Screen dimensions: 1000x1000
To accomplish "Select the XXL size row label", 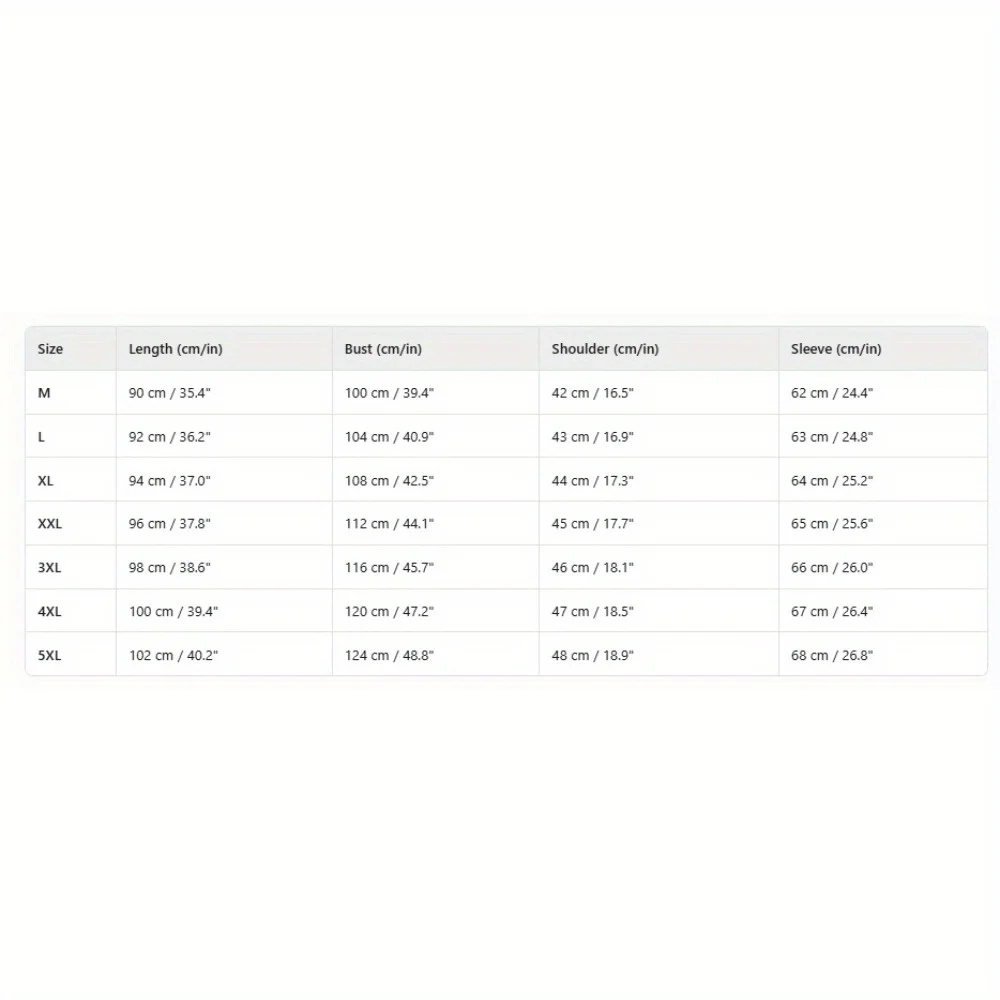I will click(50, 524).
